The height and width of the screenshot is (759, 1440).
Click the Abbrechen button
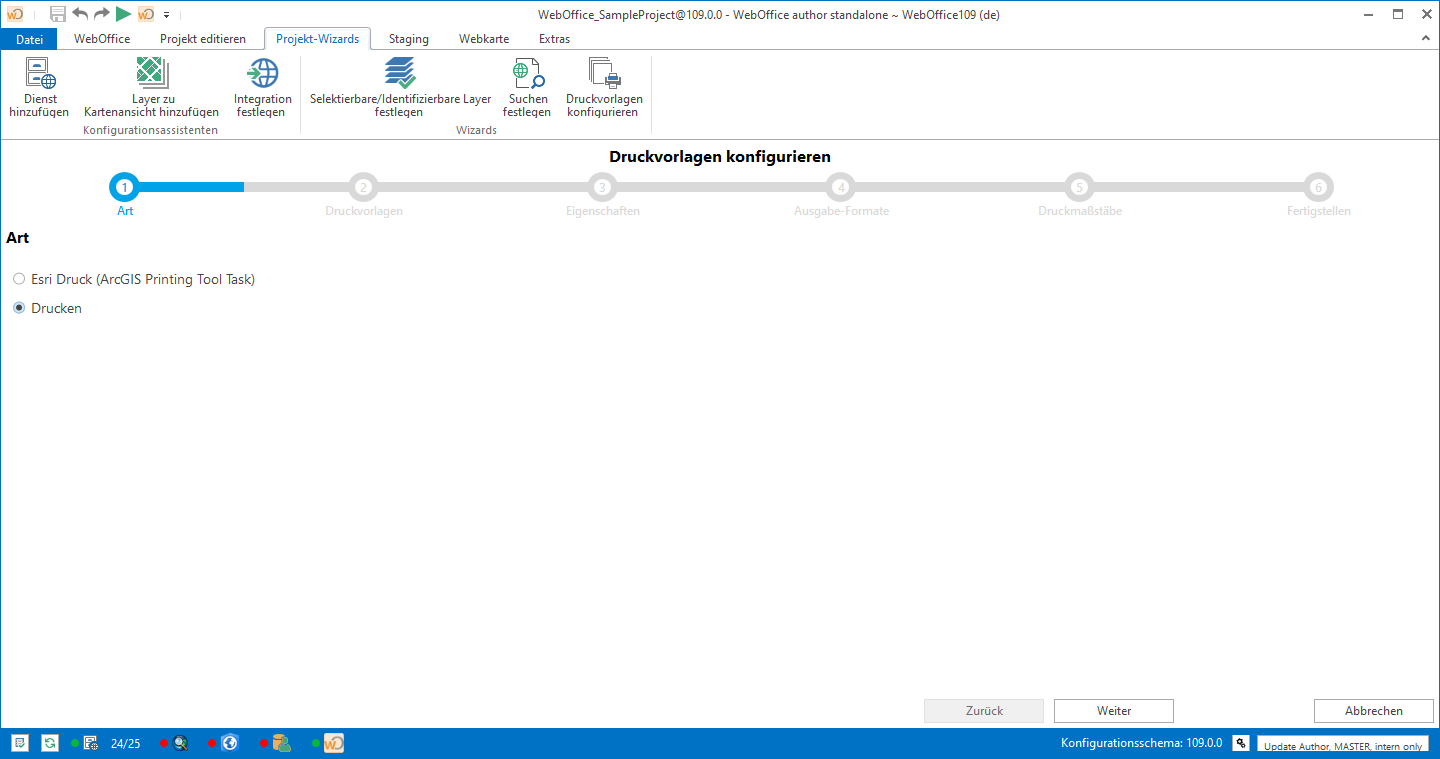1373,711
